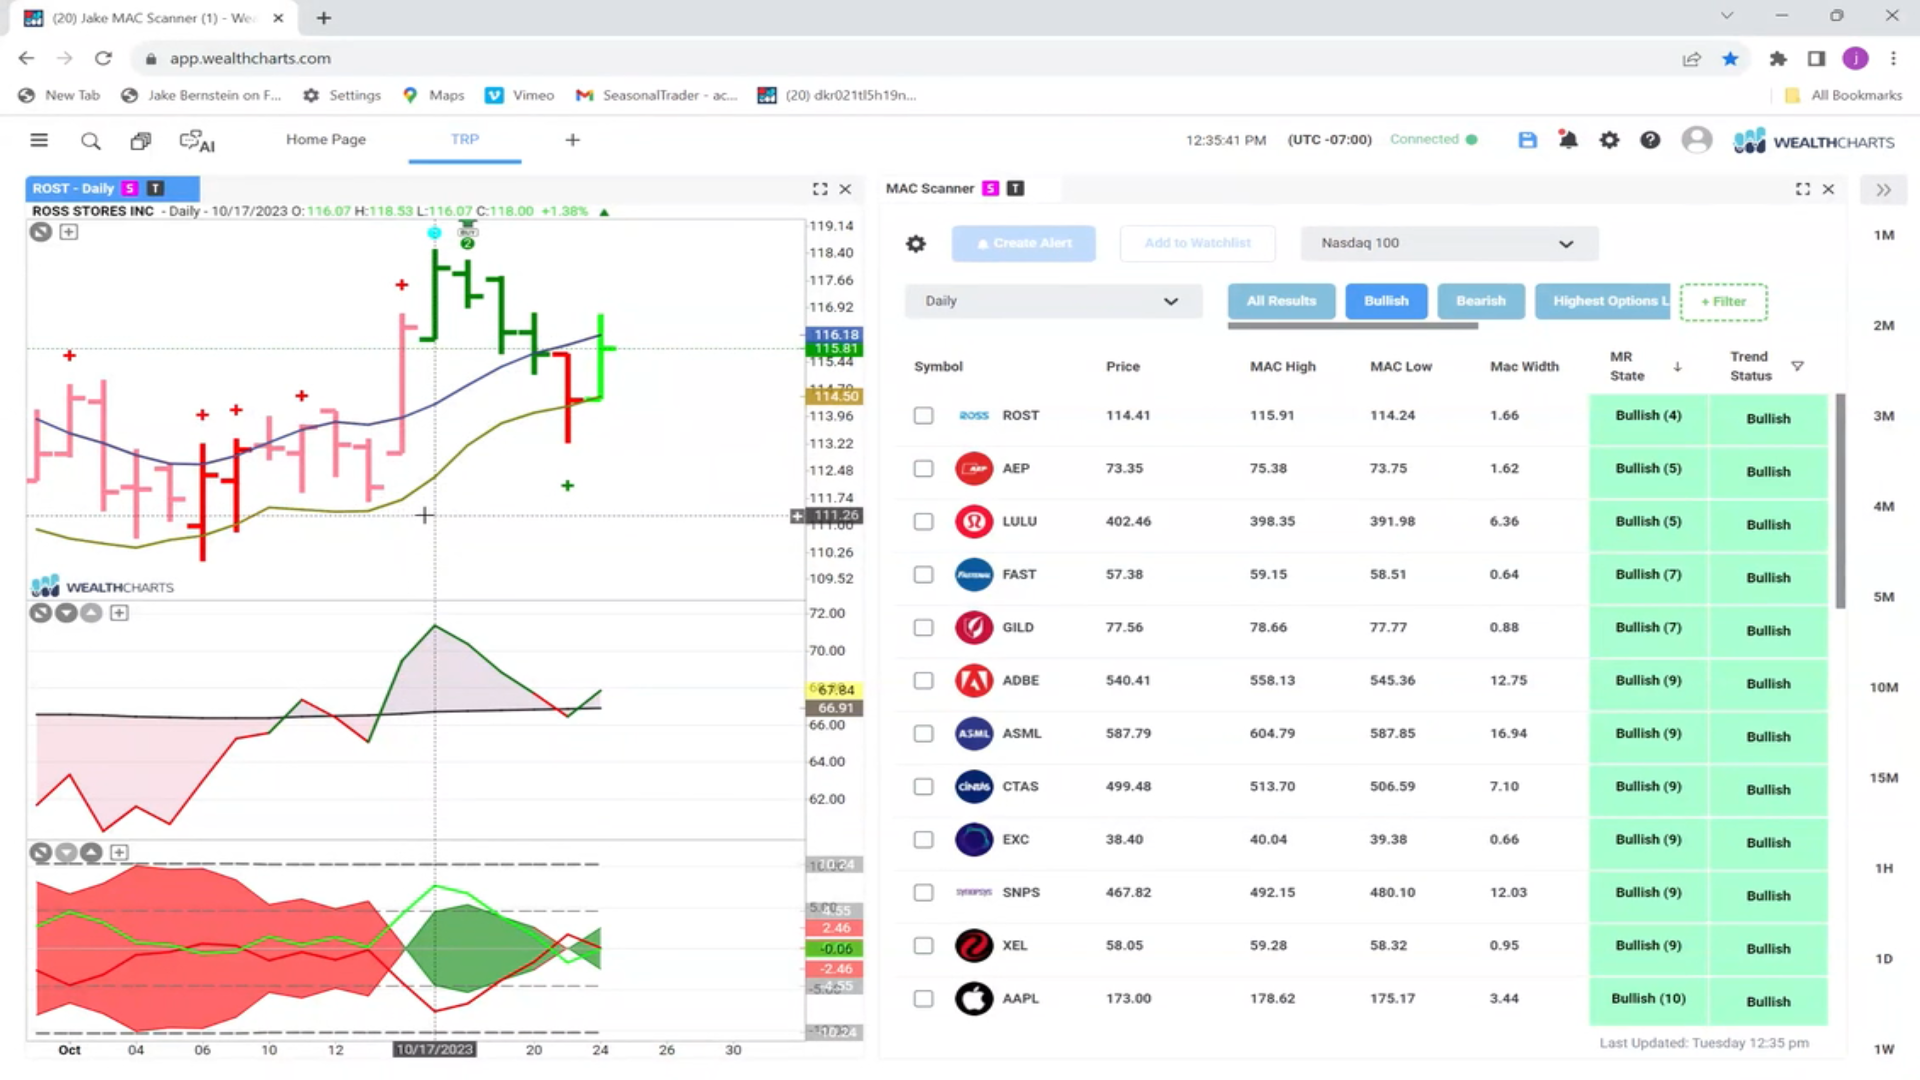Image resolution: width=1920 pixels, height=1080 pixels.
Task: Save workspace with the floppy disk icon
Action: 1527,140
